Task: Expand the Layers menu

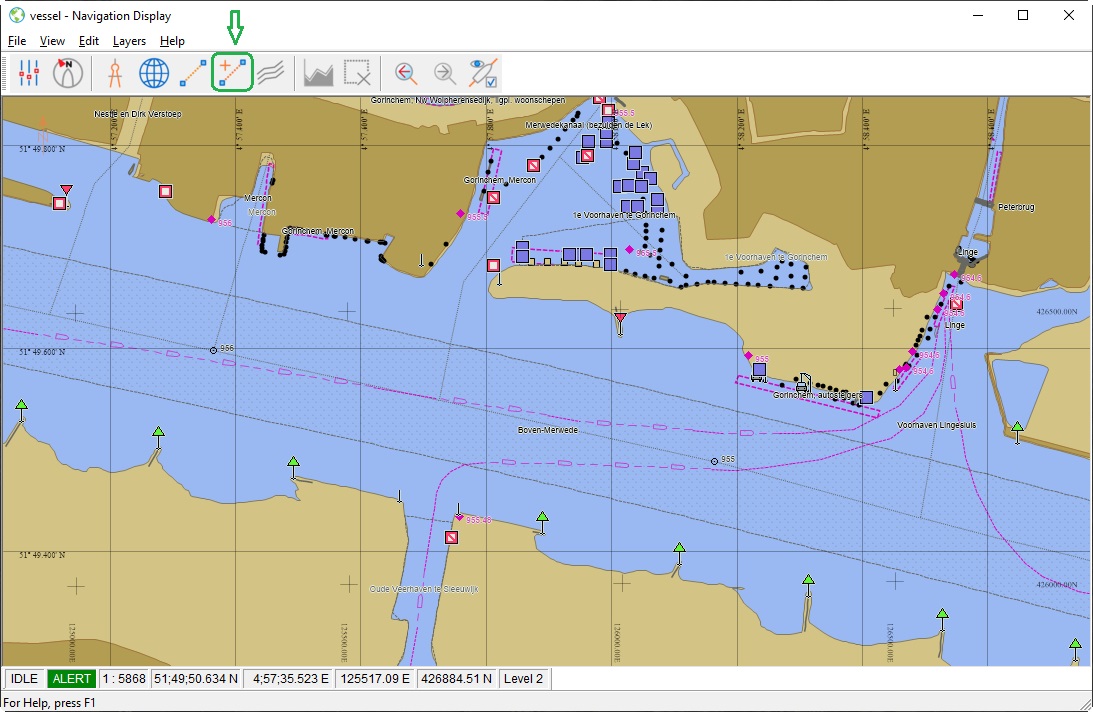Action: point(129,41)
